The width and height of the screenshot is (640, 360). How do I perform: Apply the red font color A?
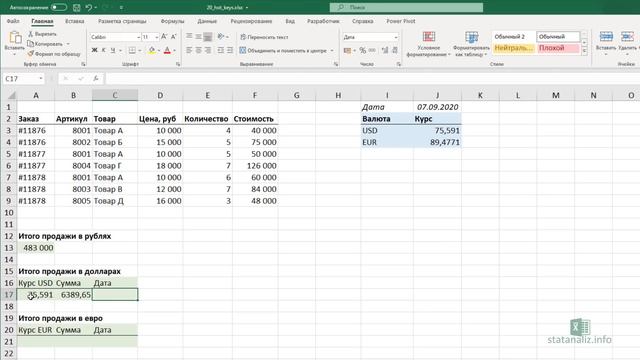[x=167, y=50]
